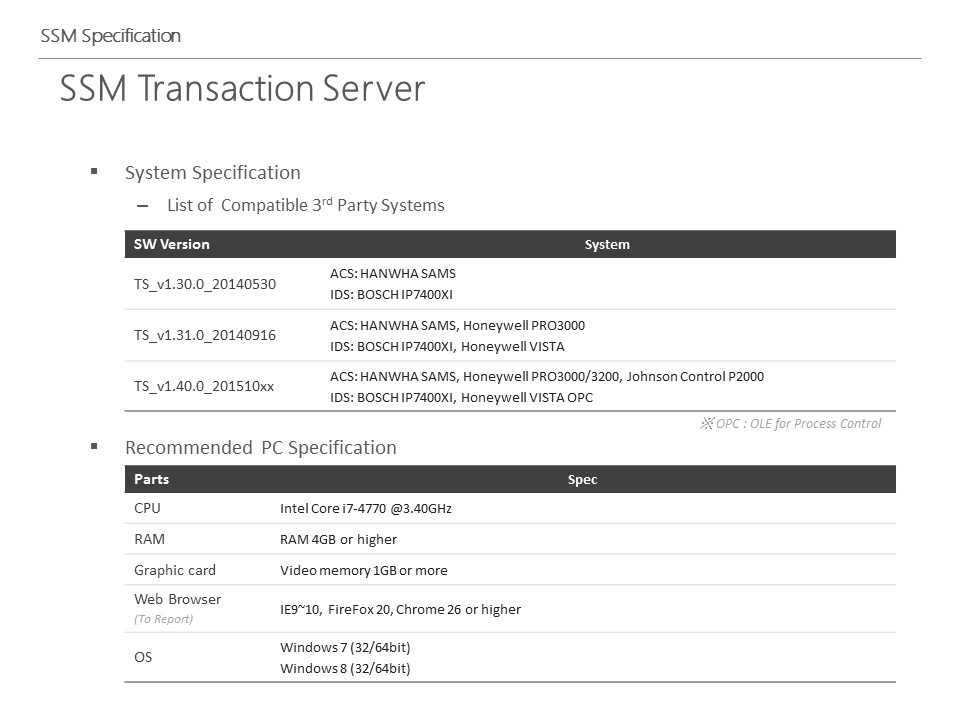Click 'IDS: BOSCH IP7400XI, Honeywell VISTA OPC' line
This screenshot has width=960, height=720.
pos(462,397)
